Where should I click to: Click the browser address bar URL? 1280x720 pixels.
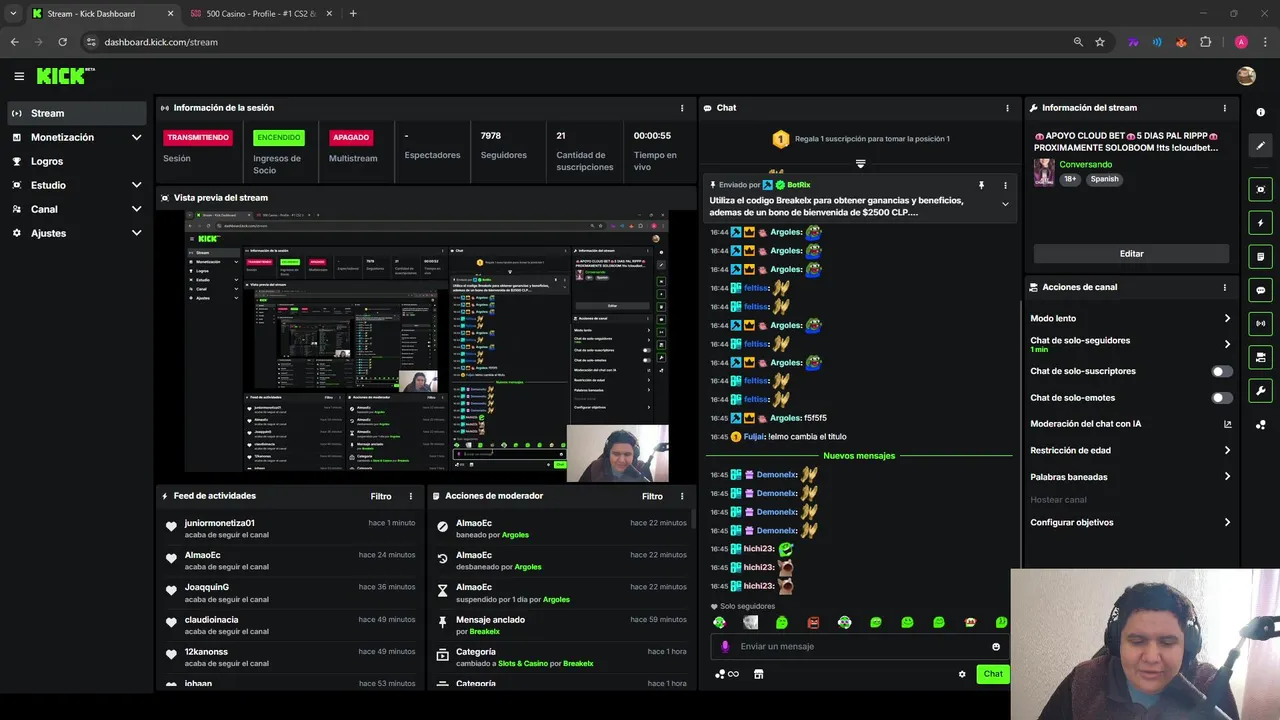click(x=161, y=42)
